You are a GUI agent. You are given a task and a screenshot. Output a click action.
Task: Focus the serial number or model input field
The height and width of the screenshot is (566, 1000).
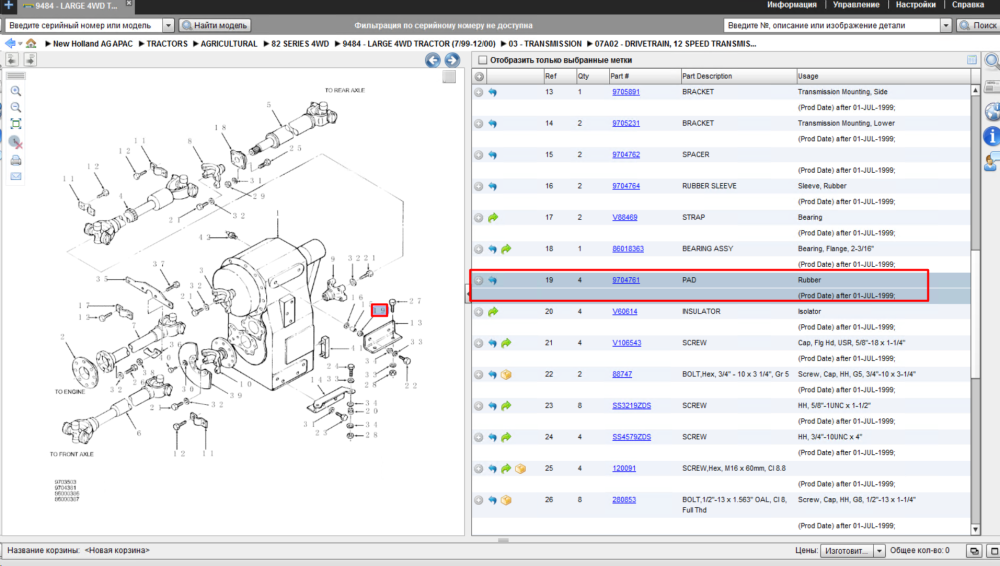pos(84,26)
